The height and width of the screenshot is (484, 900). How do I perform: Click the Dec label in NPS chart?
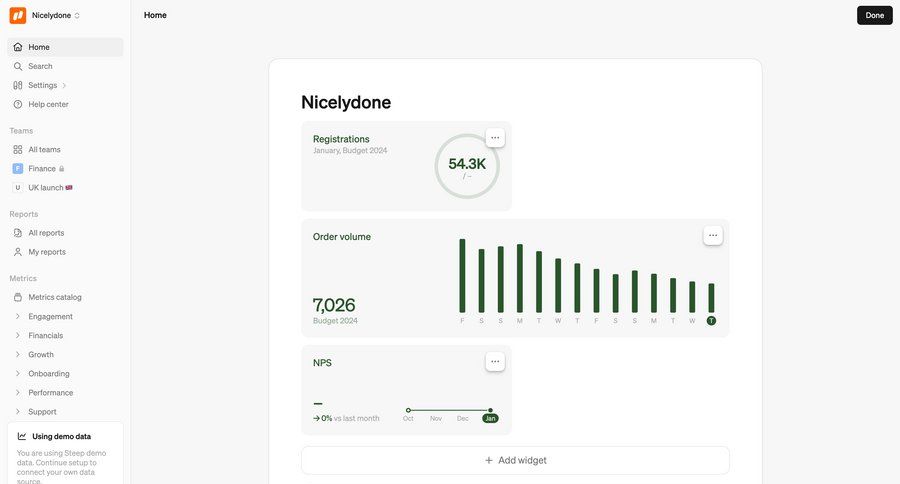tap(463, 419)
